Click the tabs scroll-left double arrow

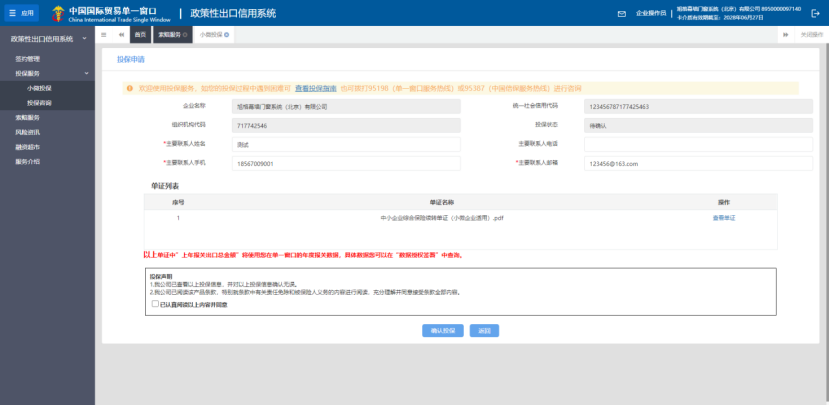coord(121,35)
